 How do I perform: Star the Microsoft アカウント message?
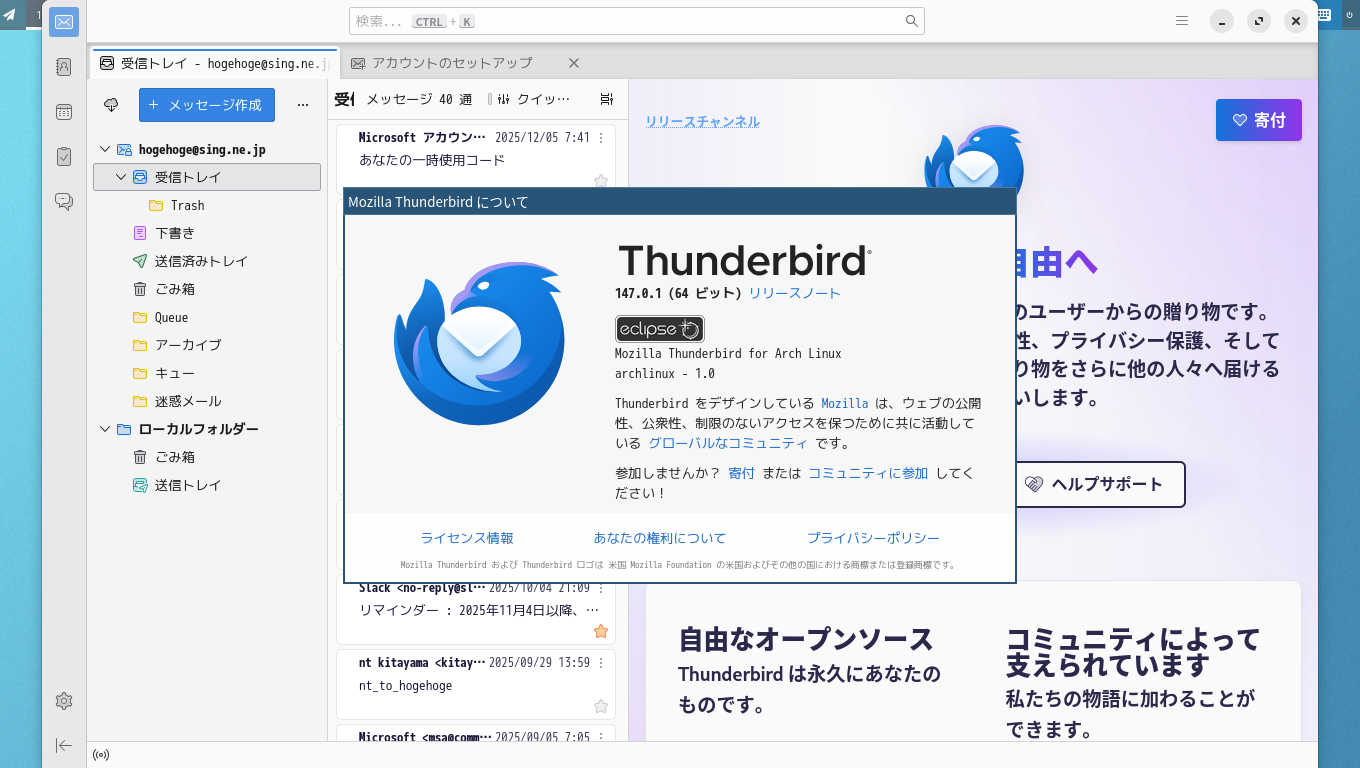(x=601, y=181)
